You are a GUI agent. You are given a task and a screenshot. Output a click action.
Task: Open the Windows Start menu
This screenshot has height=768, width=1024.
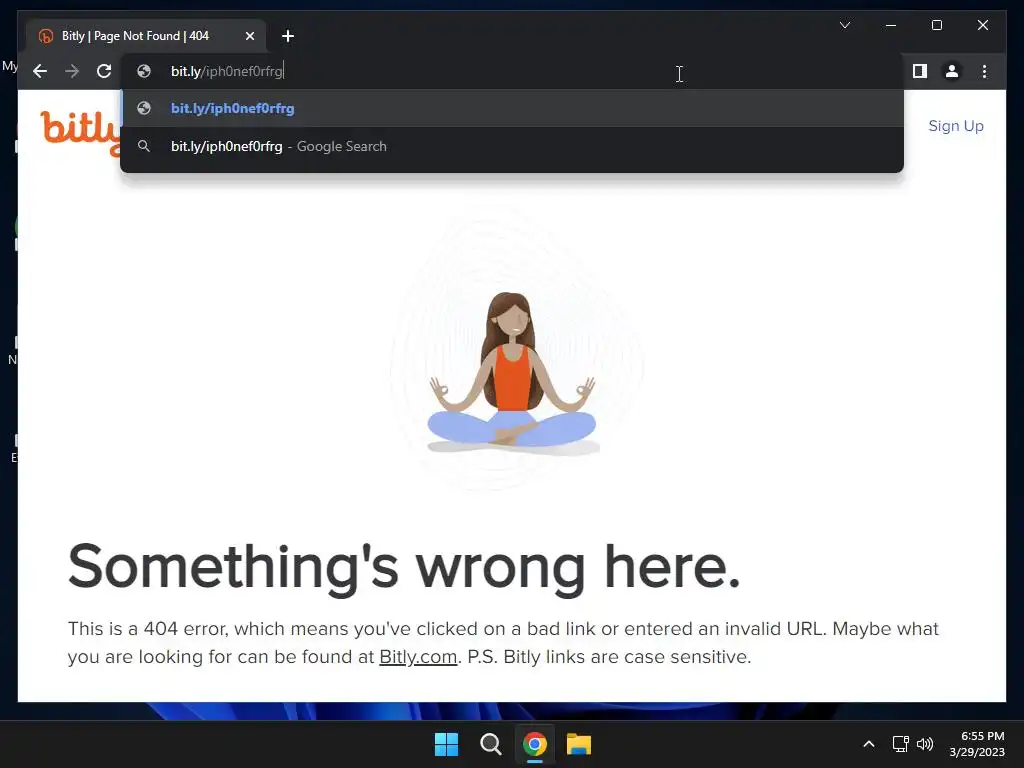click(447, 744)
